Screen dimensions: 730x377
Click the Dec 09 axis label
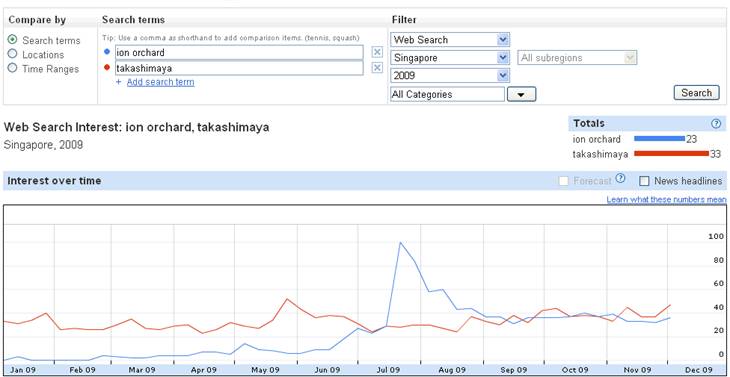699,370
